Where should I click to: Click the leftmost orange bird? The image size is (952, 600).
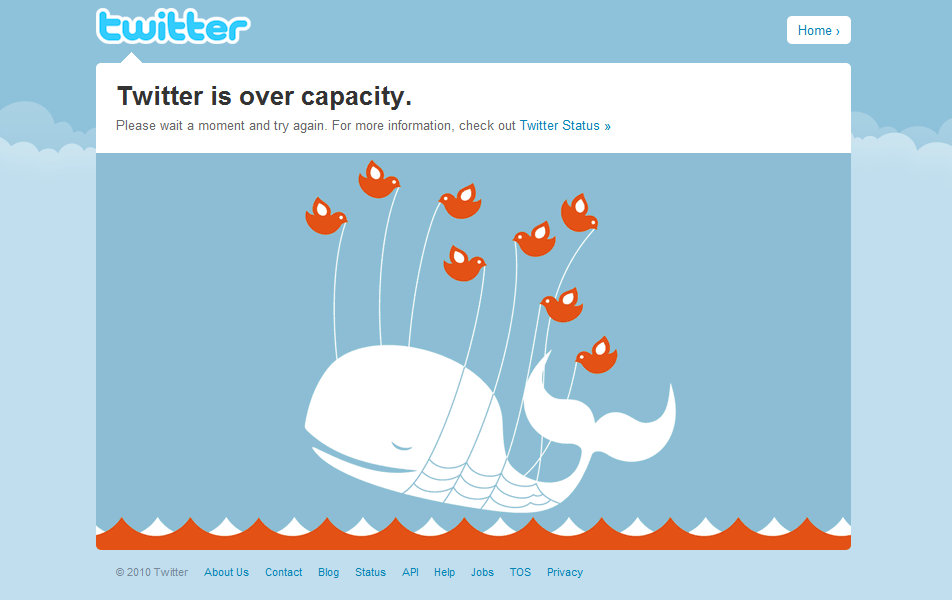(326, 216)
